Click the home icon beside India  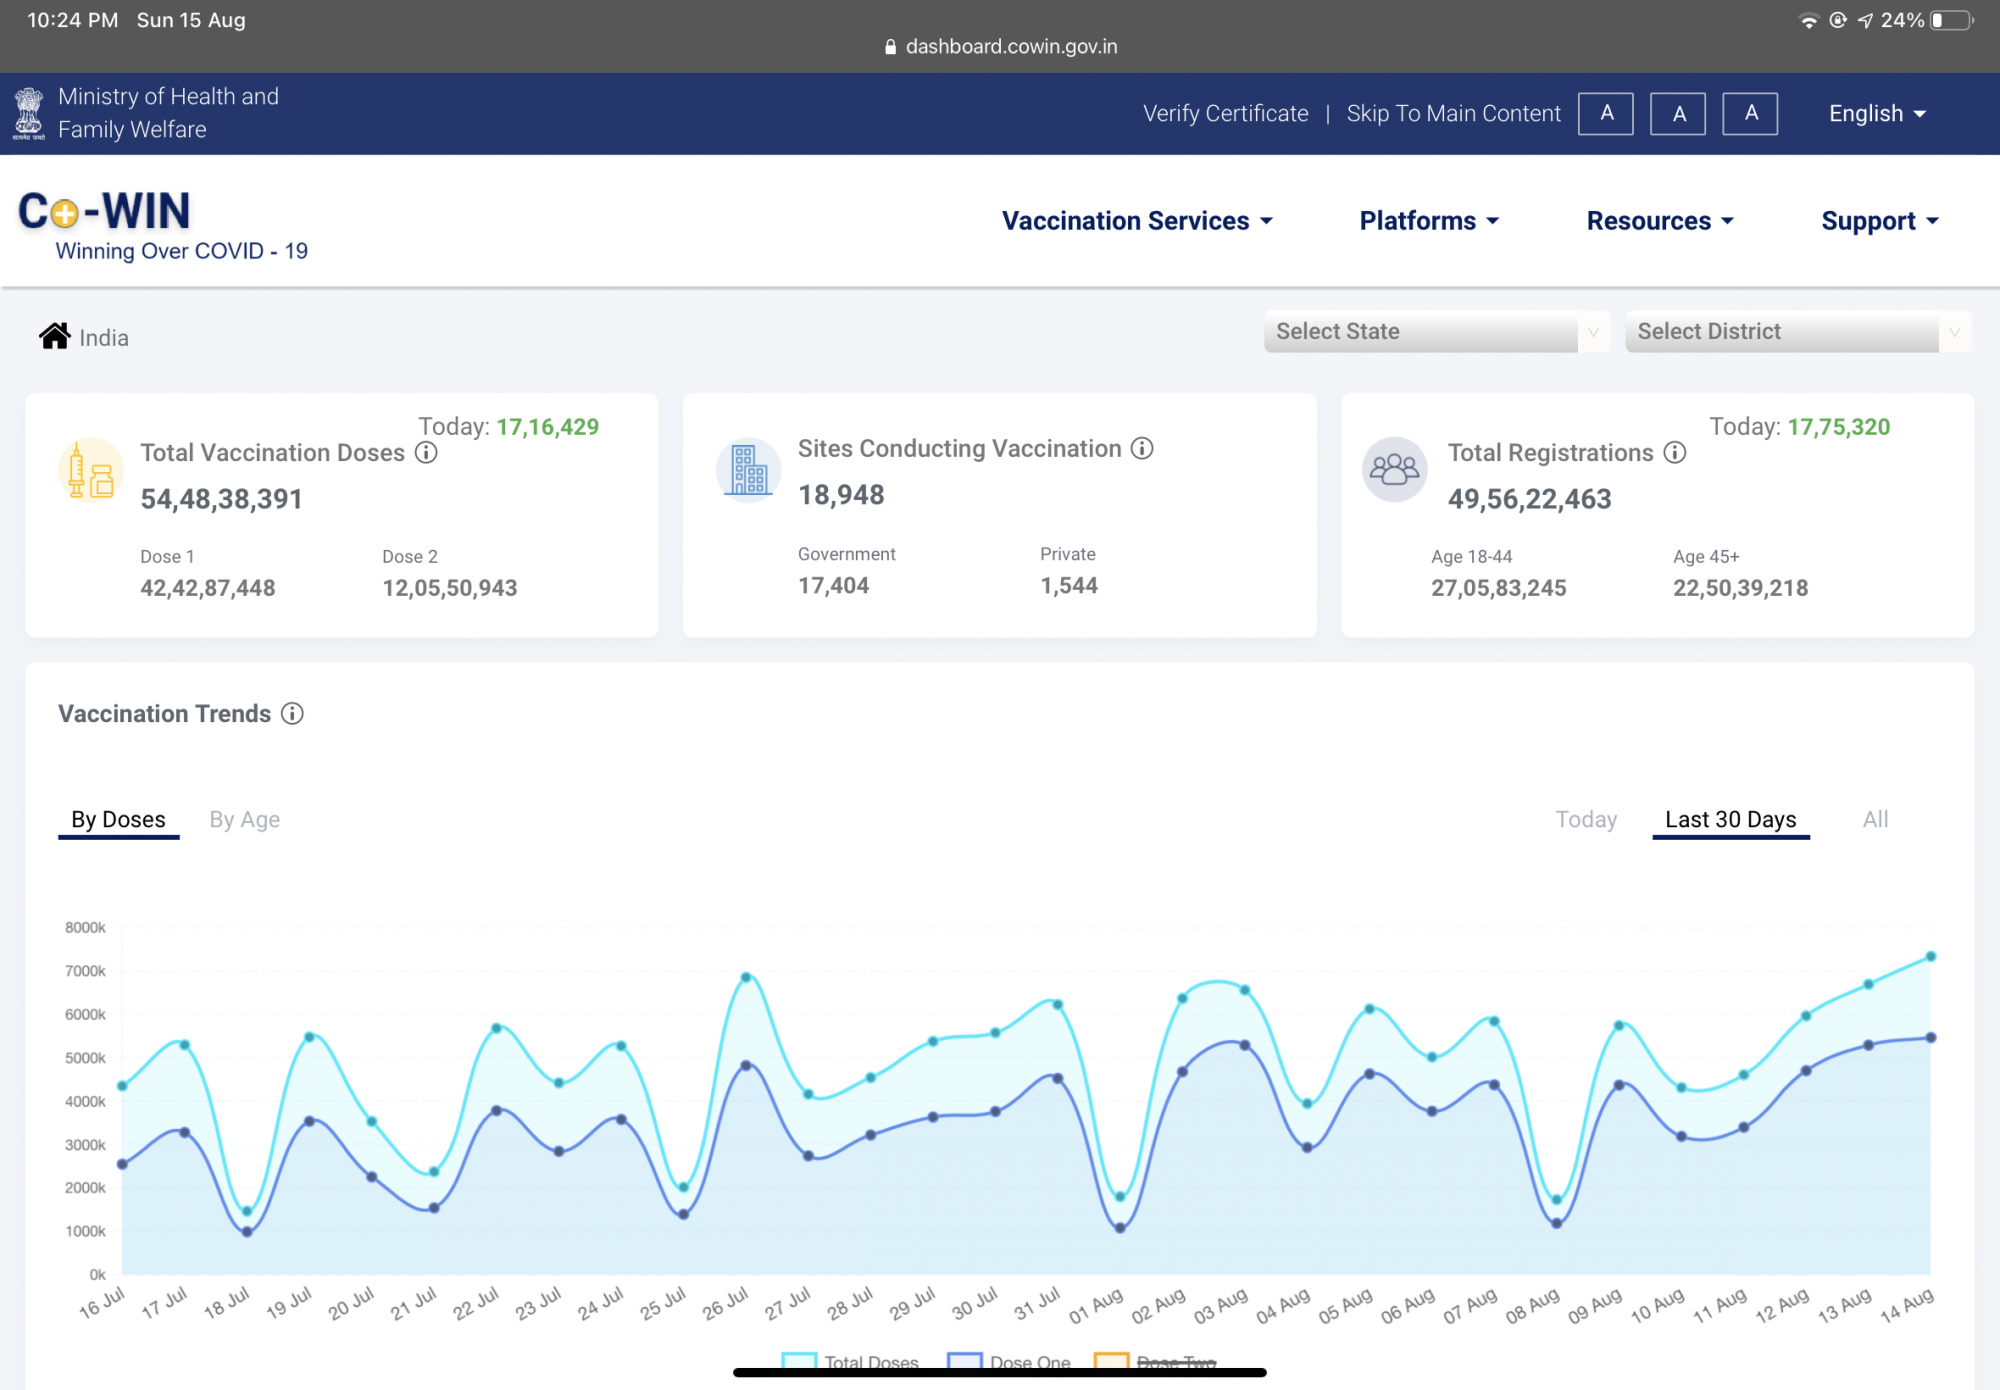click(54, 336)
